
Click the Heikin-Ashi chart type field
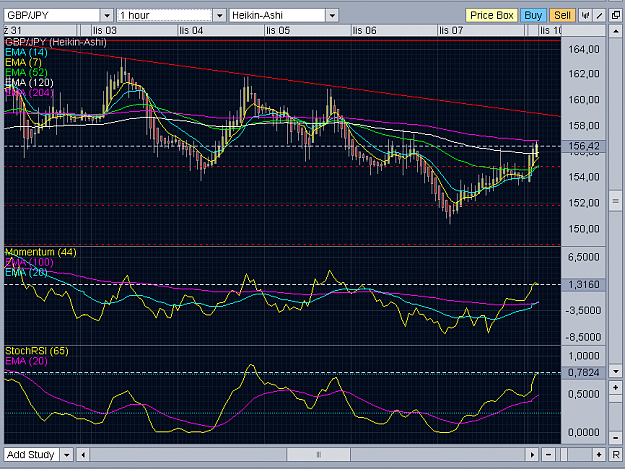coord(277,16)
